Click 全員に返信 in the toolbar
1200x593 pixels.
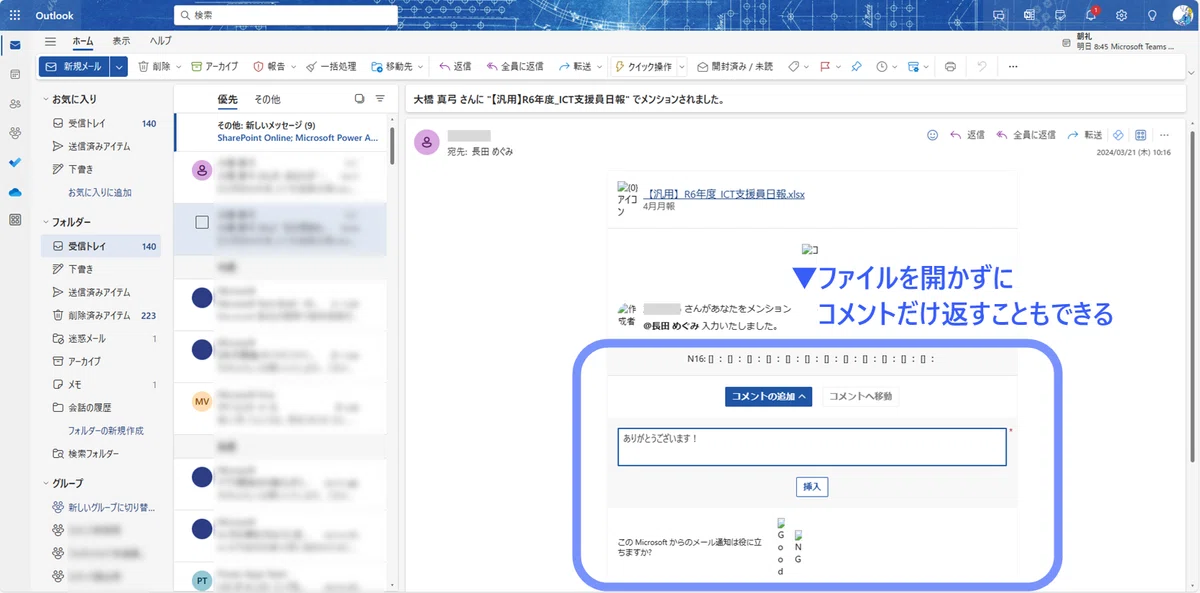coord(515,66)
